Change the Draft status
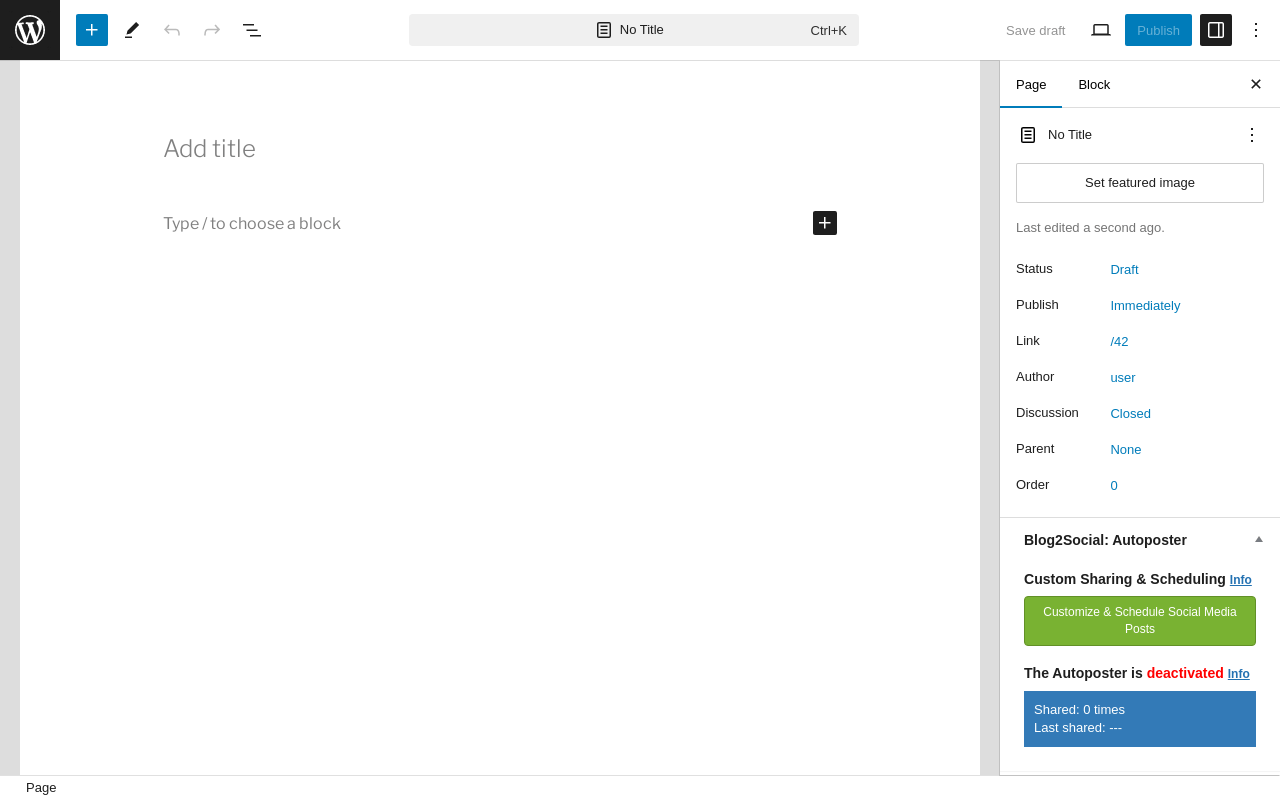 point(1124,270)
